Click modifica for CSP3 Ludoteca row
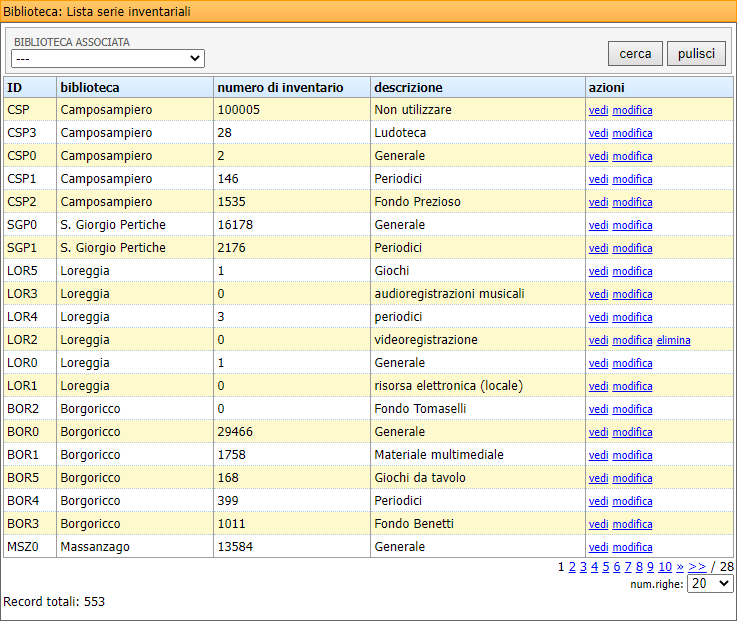 [632, 133]
